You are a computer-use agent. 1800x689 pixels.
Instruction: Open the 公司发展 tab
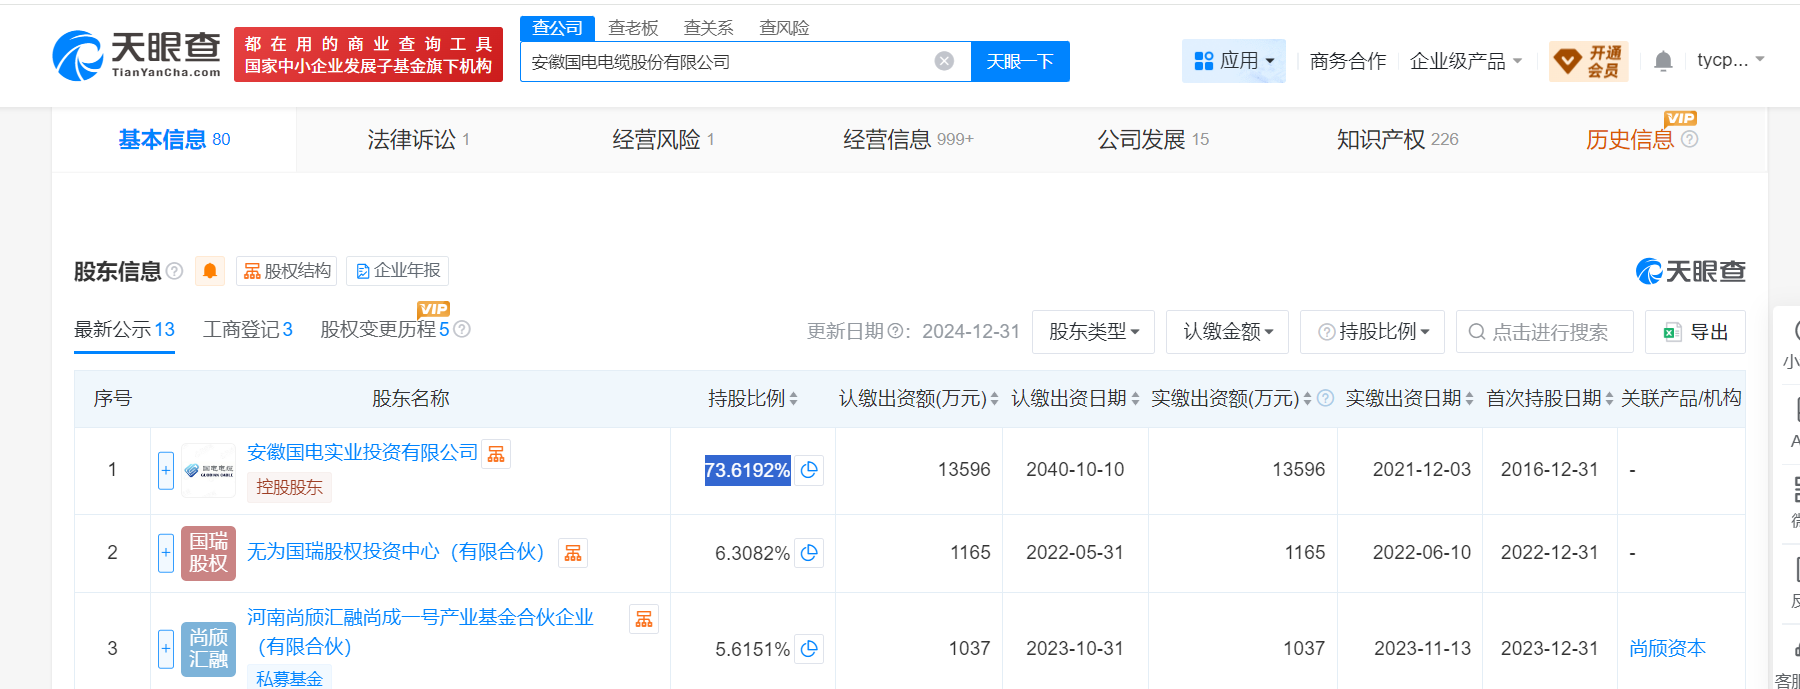coord(1153,139)
